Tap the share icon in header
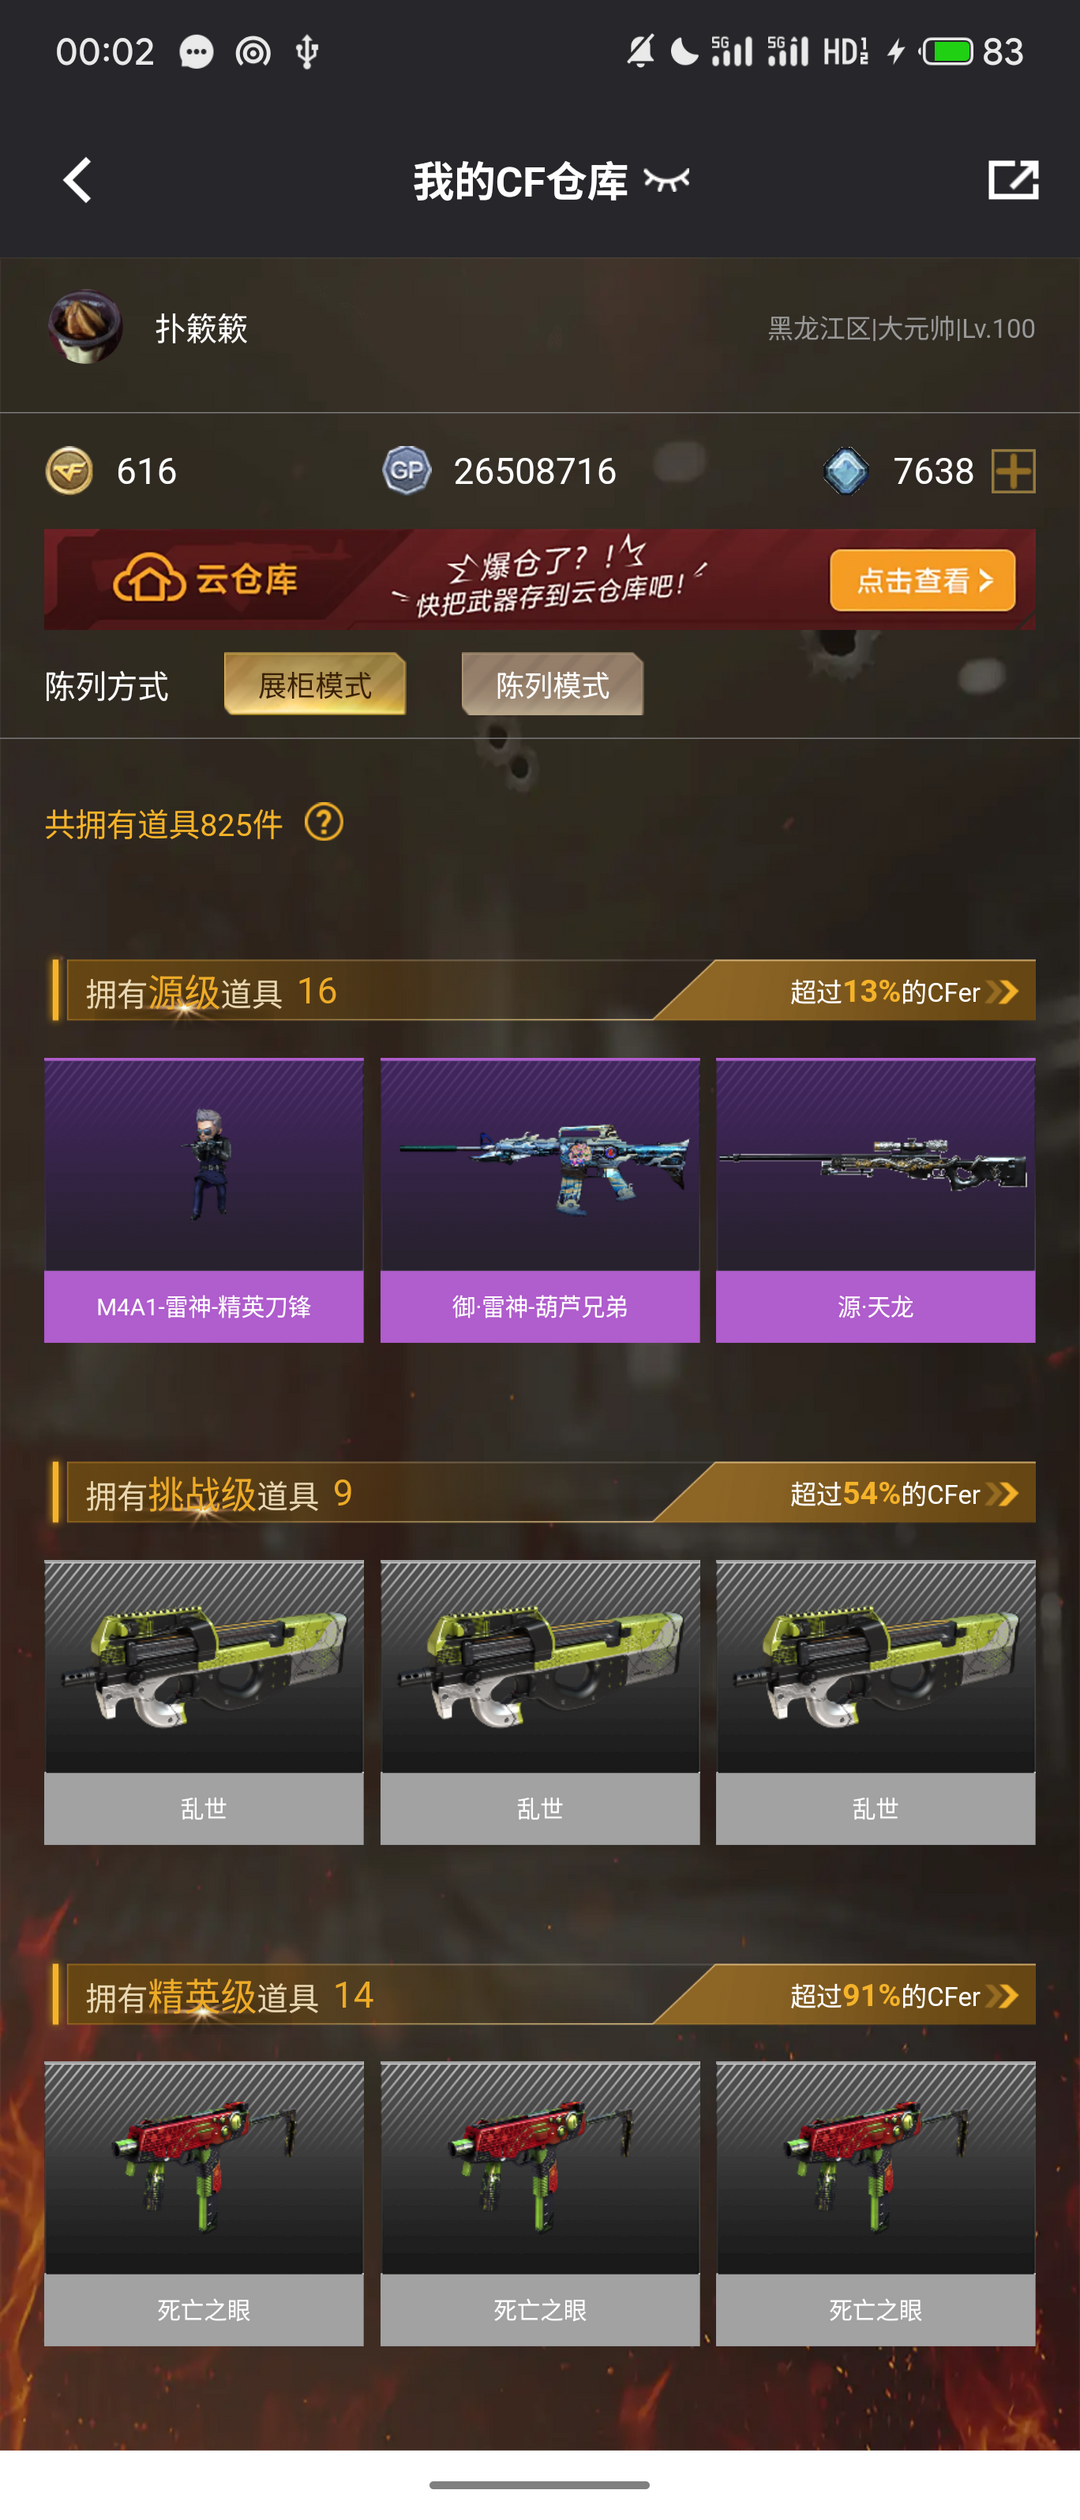This screenshot has width=1080, height=2520. (x=1013, y=180)
